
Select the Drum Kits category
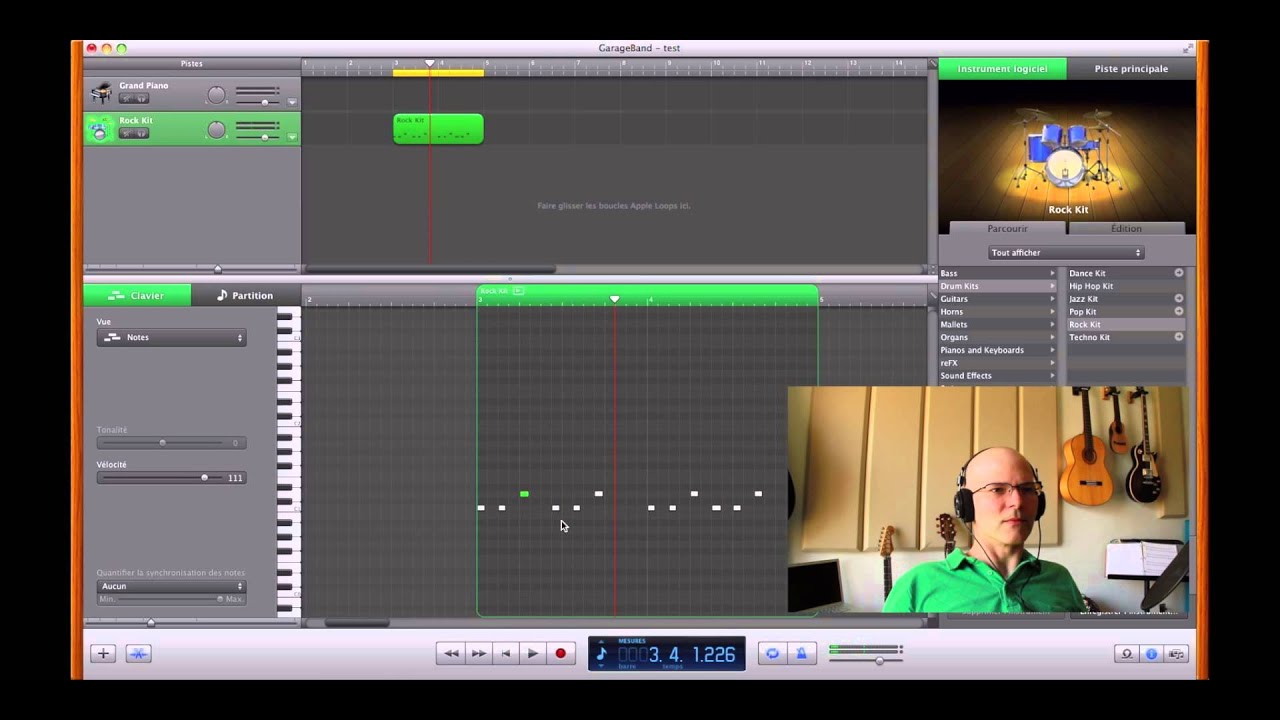997,286
